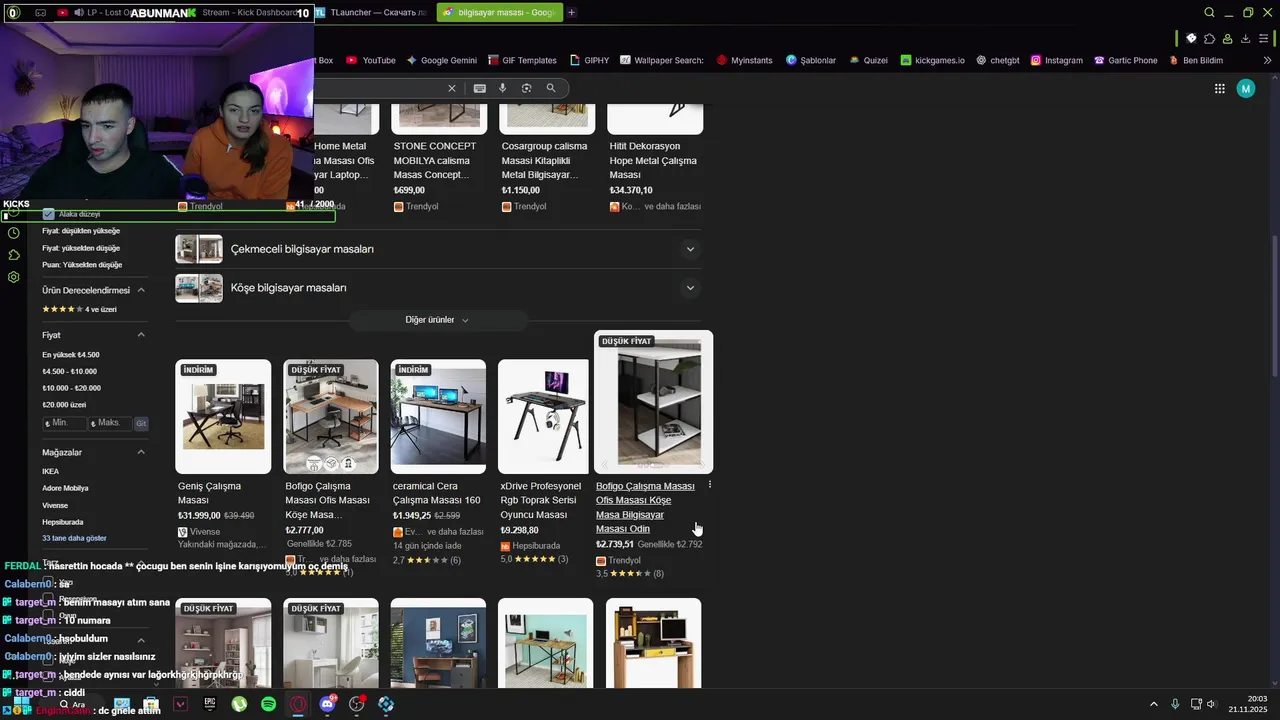Collapse the Mağazalar filter section

pos(141,452)
